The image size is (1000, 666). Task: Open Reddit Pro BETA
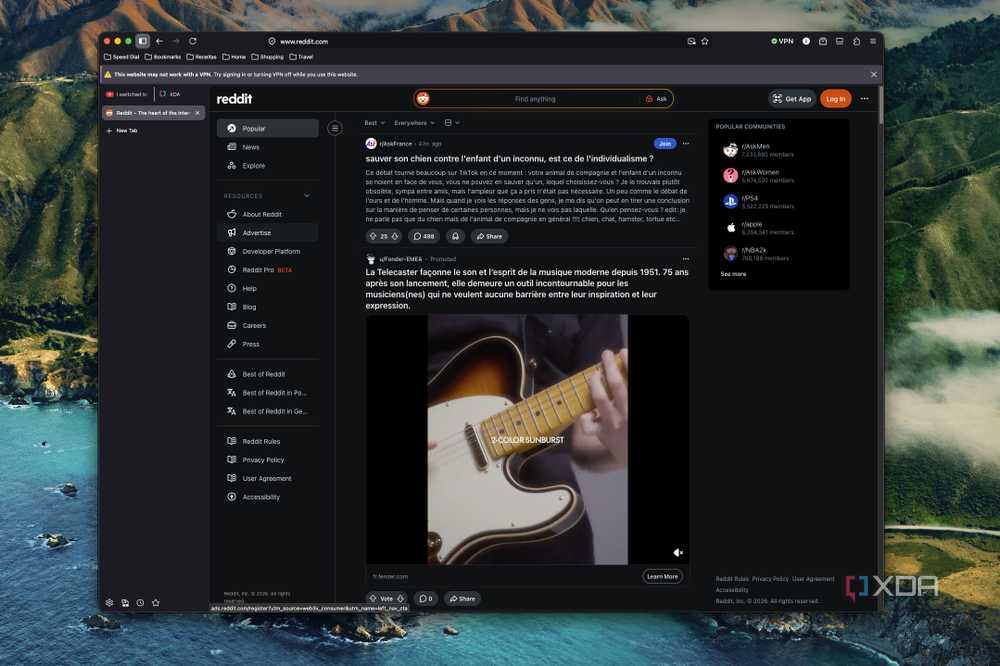[x=268, y=270]
